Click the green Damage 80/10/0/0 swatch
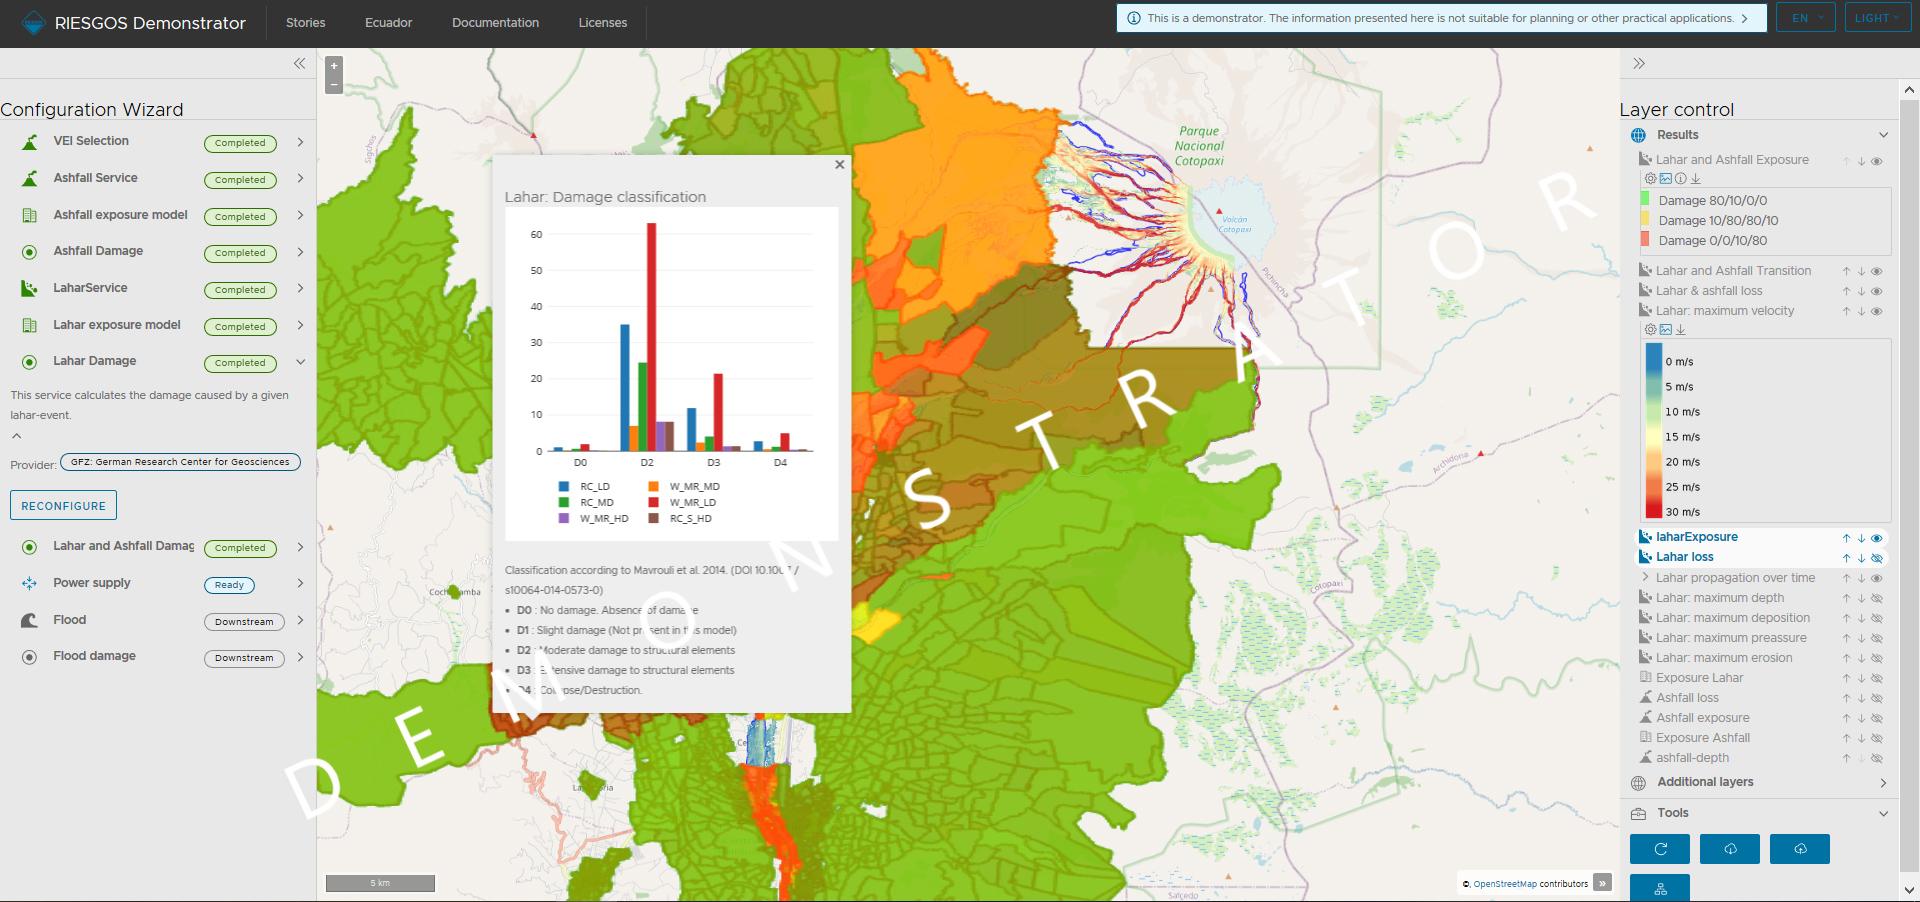Viewport: 1920px width, 902px height. click(1643, 200)
